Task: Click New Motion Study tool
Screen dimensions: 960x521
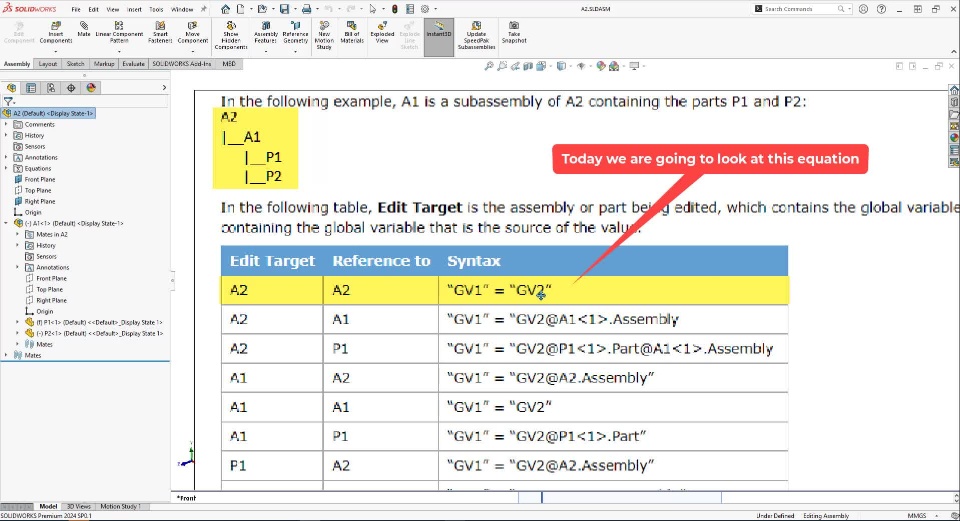Action: click(x=324, y=36)
